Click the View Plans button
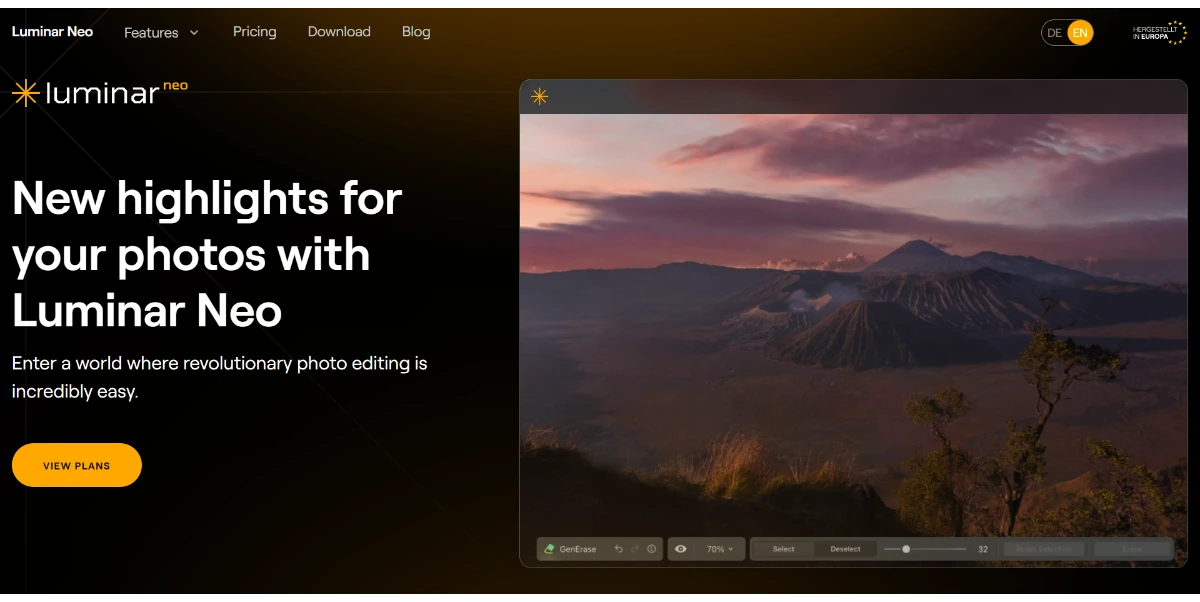This screenshot has width=1200, height=602. pos(77,465)
